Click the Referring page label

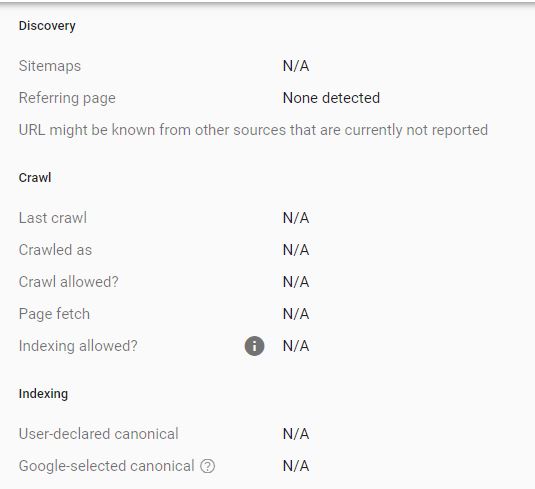point(67,98)
